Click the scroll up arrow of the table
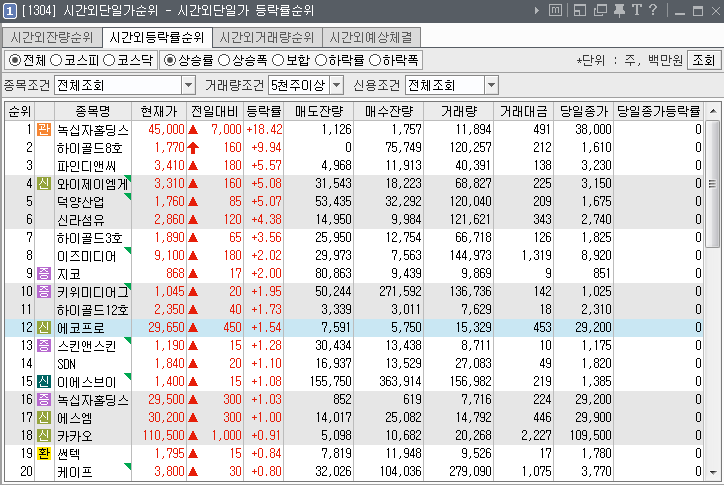This screenshot has width=724, height=485. tap(713, 111)
